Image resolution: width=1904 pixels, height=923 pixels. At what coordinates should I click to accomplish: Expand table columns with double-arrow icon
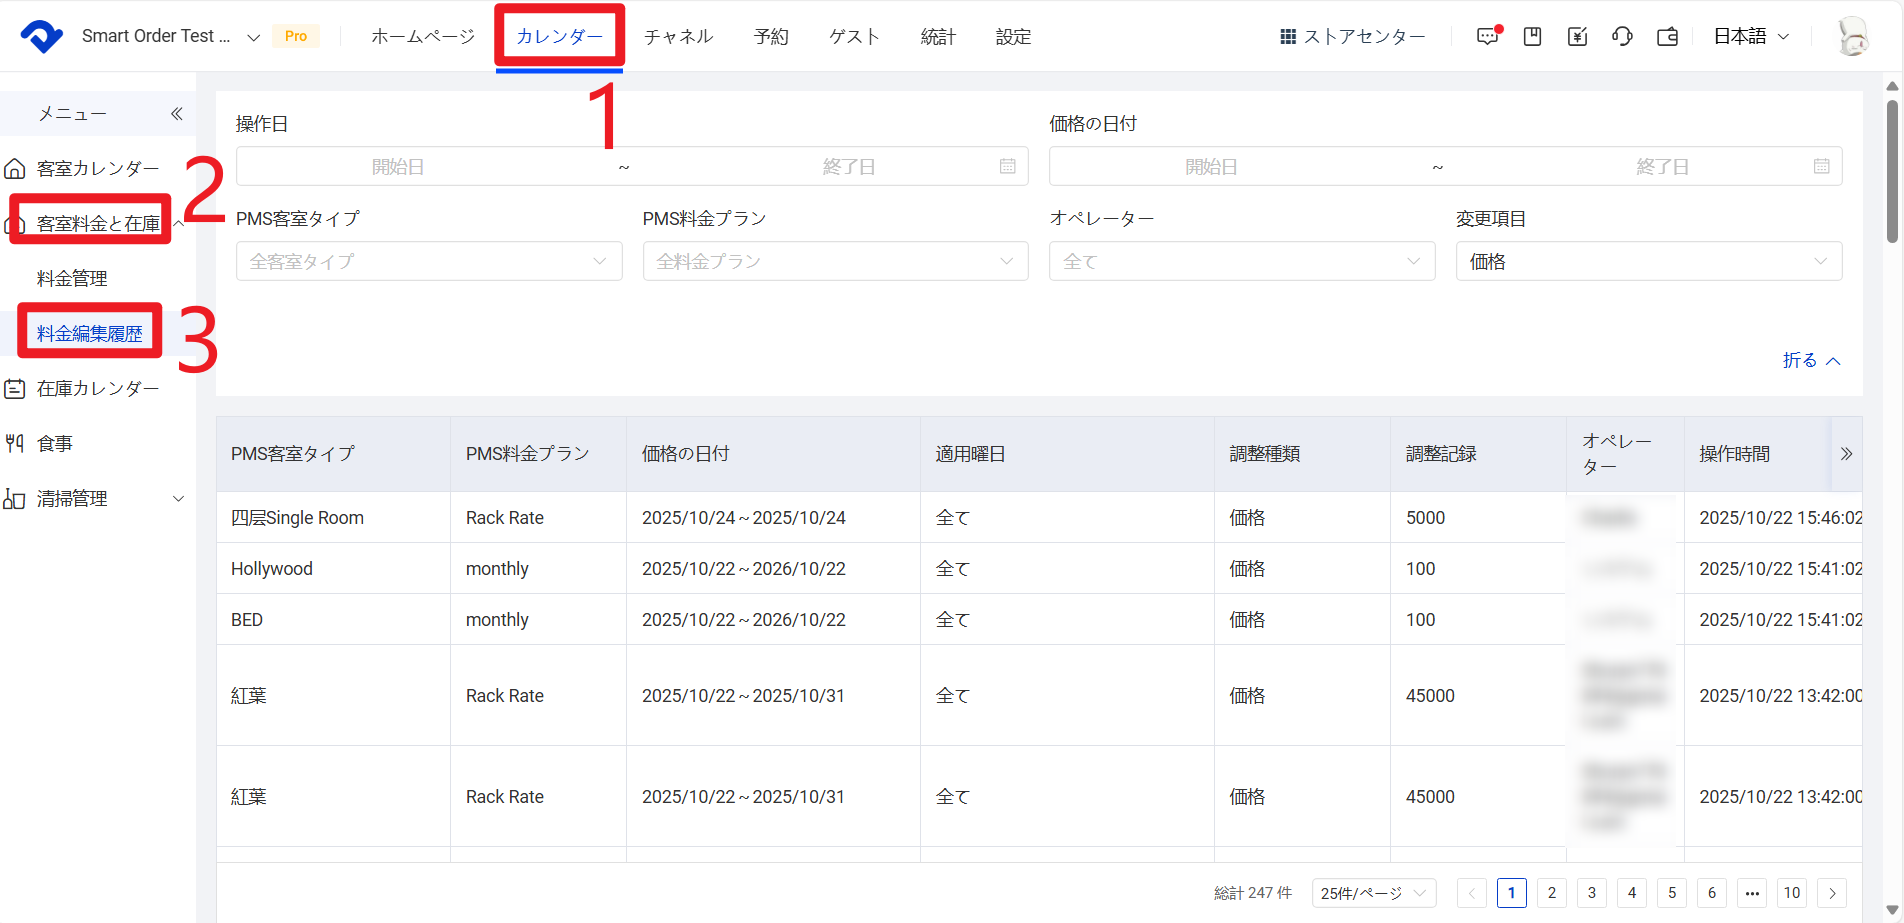click(1846, 454)
